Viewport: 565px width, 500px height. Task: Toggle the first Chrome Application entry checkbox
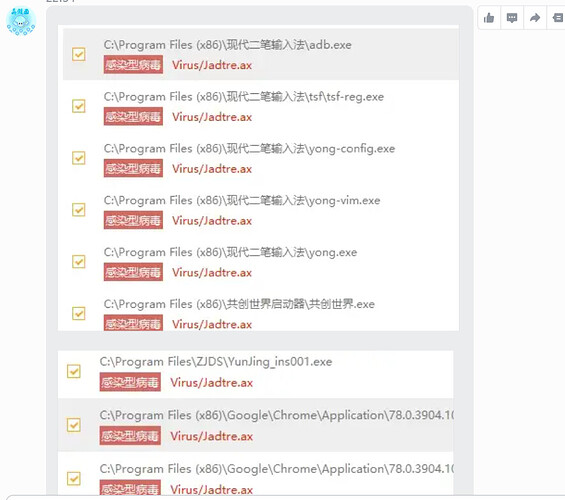point(74,425)
